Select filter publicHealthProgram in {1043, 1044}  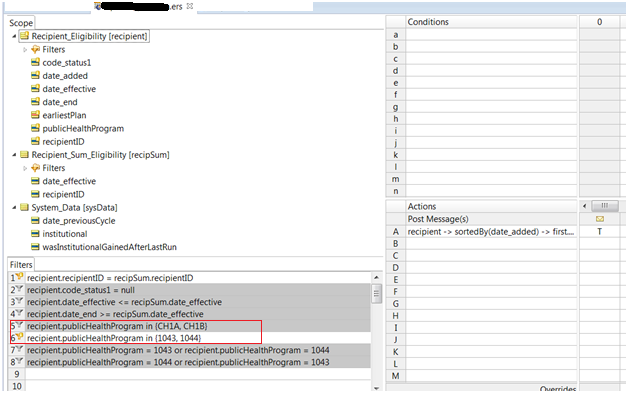click(x=198, y=338)
